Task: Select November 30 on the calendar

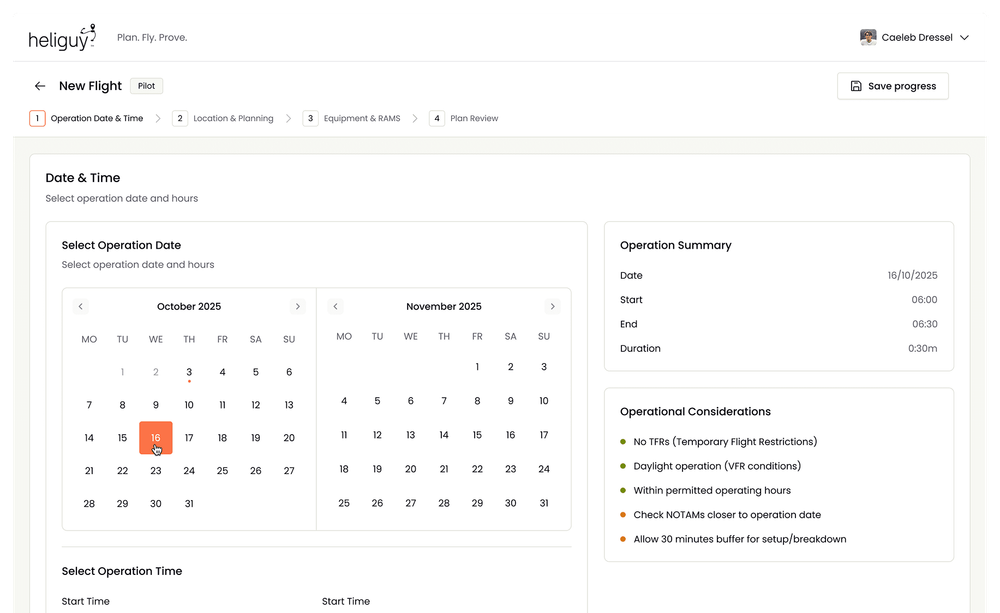Action: click(x=544, y=503)
